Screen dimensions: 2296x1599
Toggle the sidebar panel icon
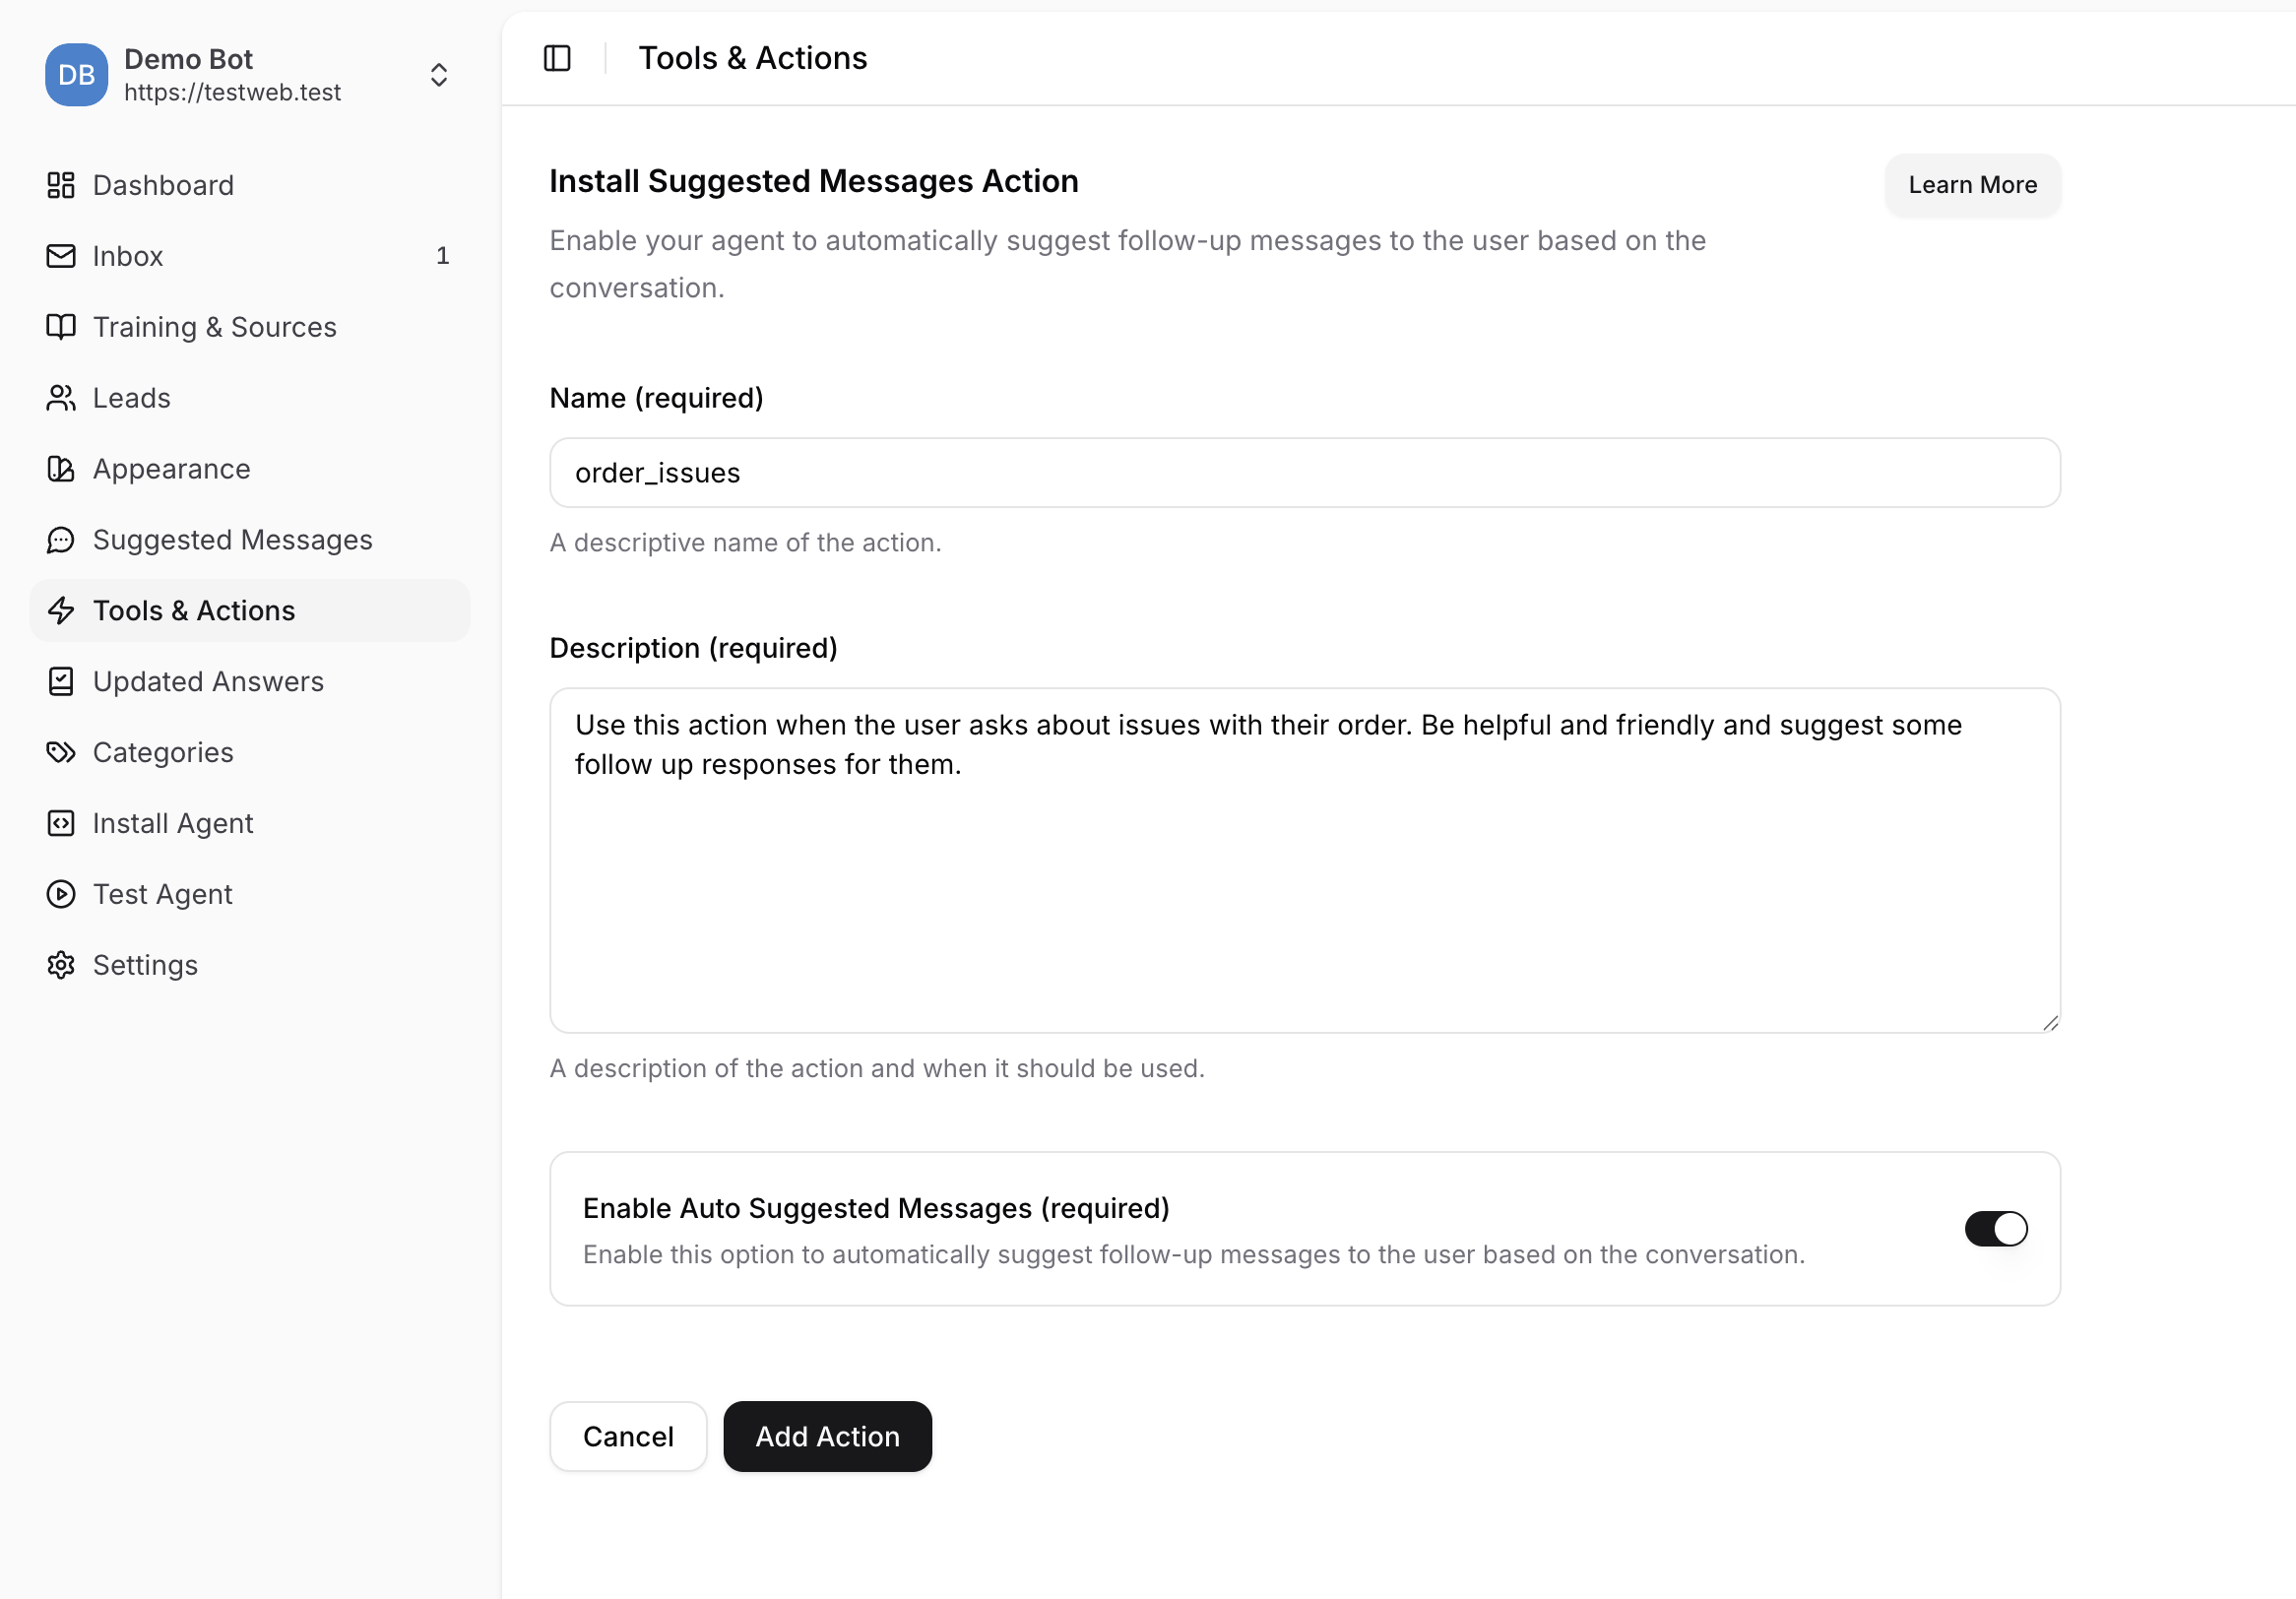557,58
